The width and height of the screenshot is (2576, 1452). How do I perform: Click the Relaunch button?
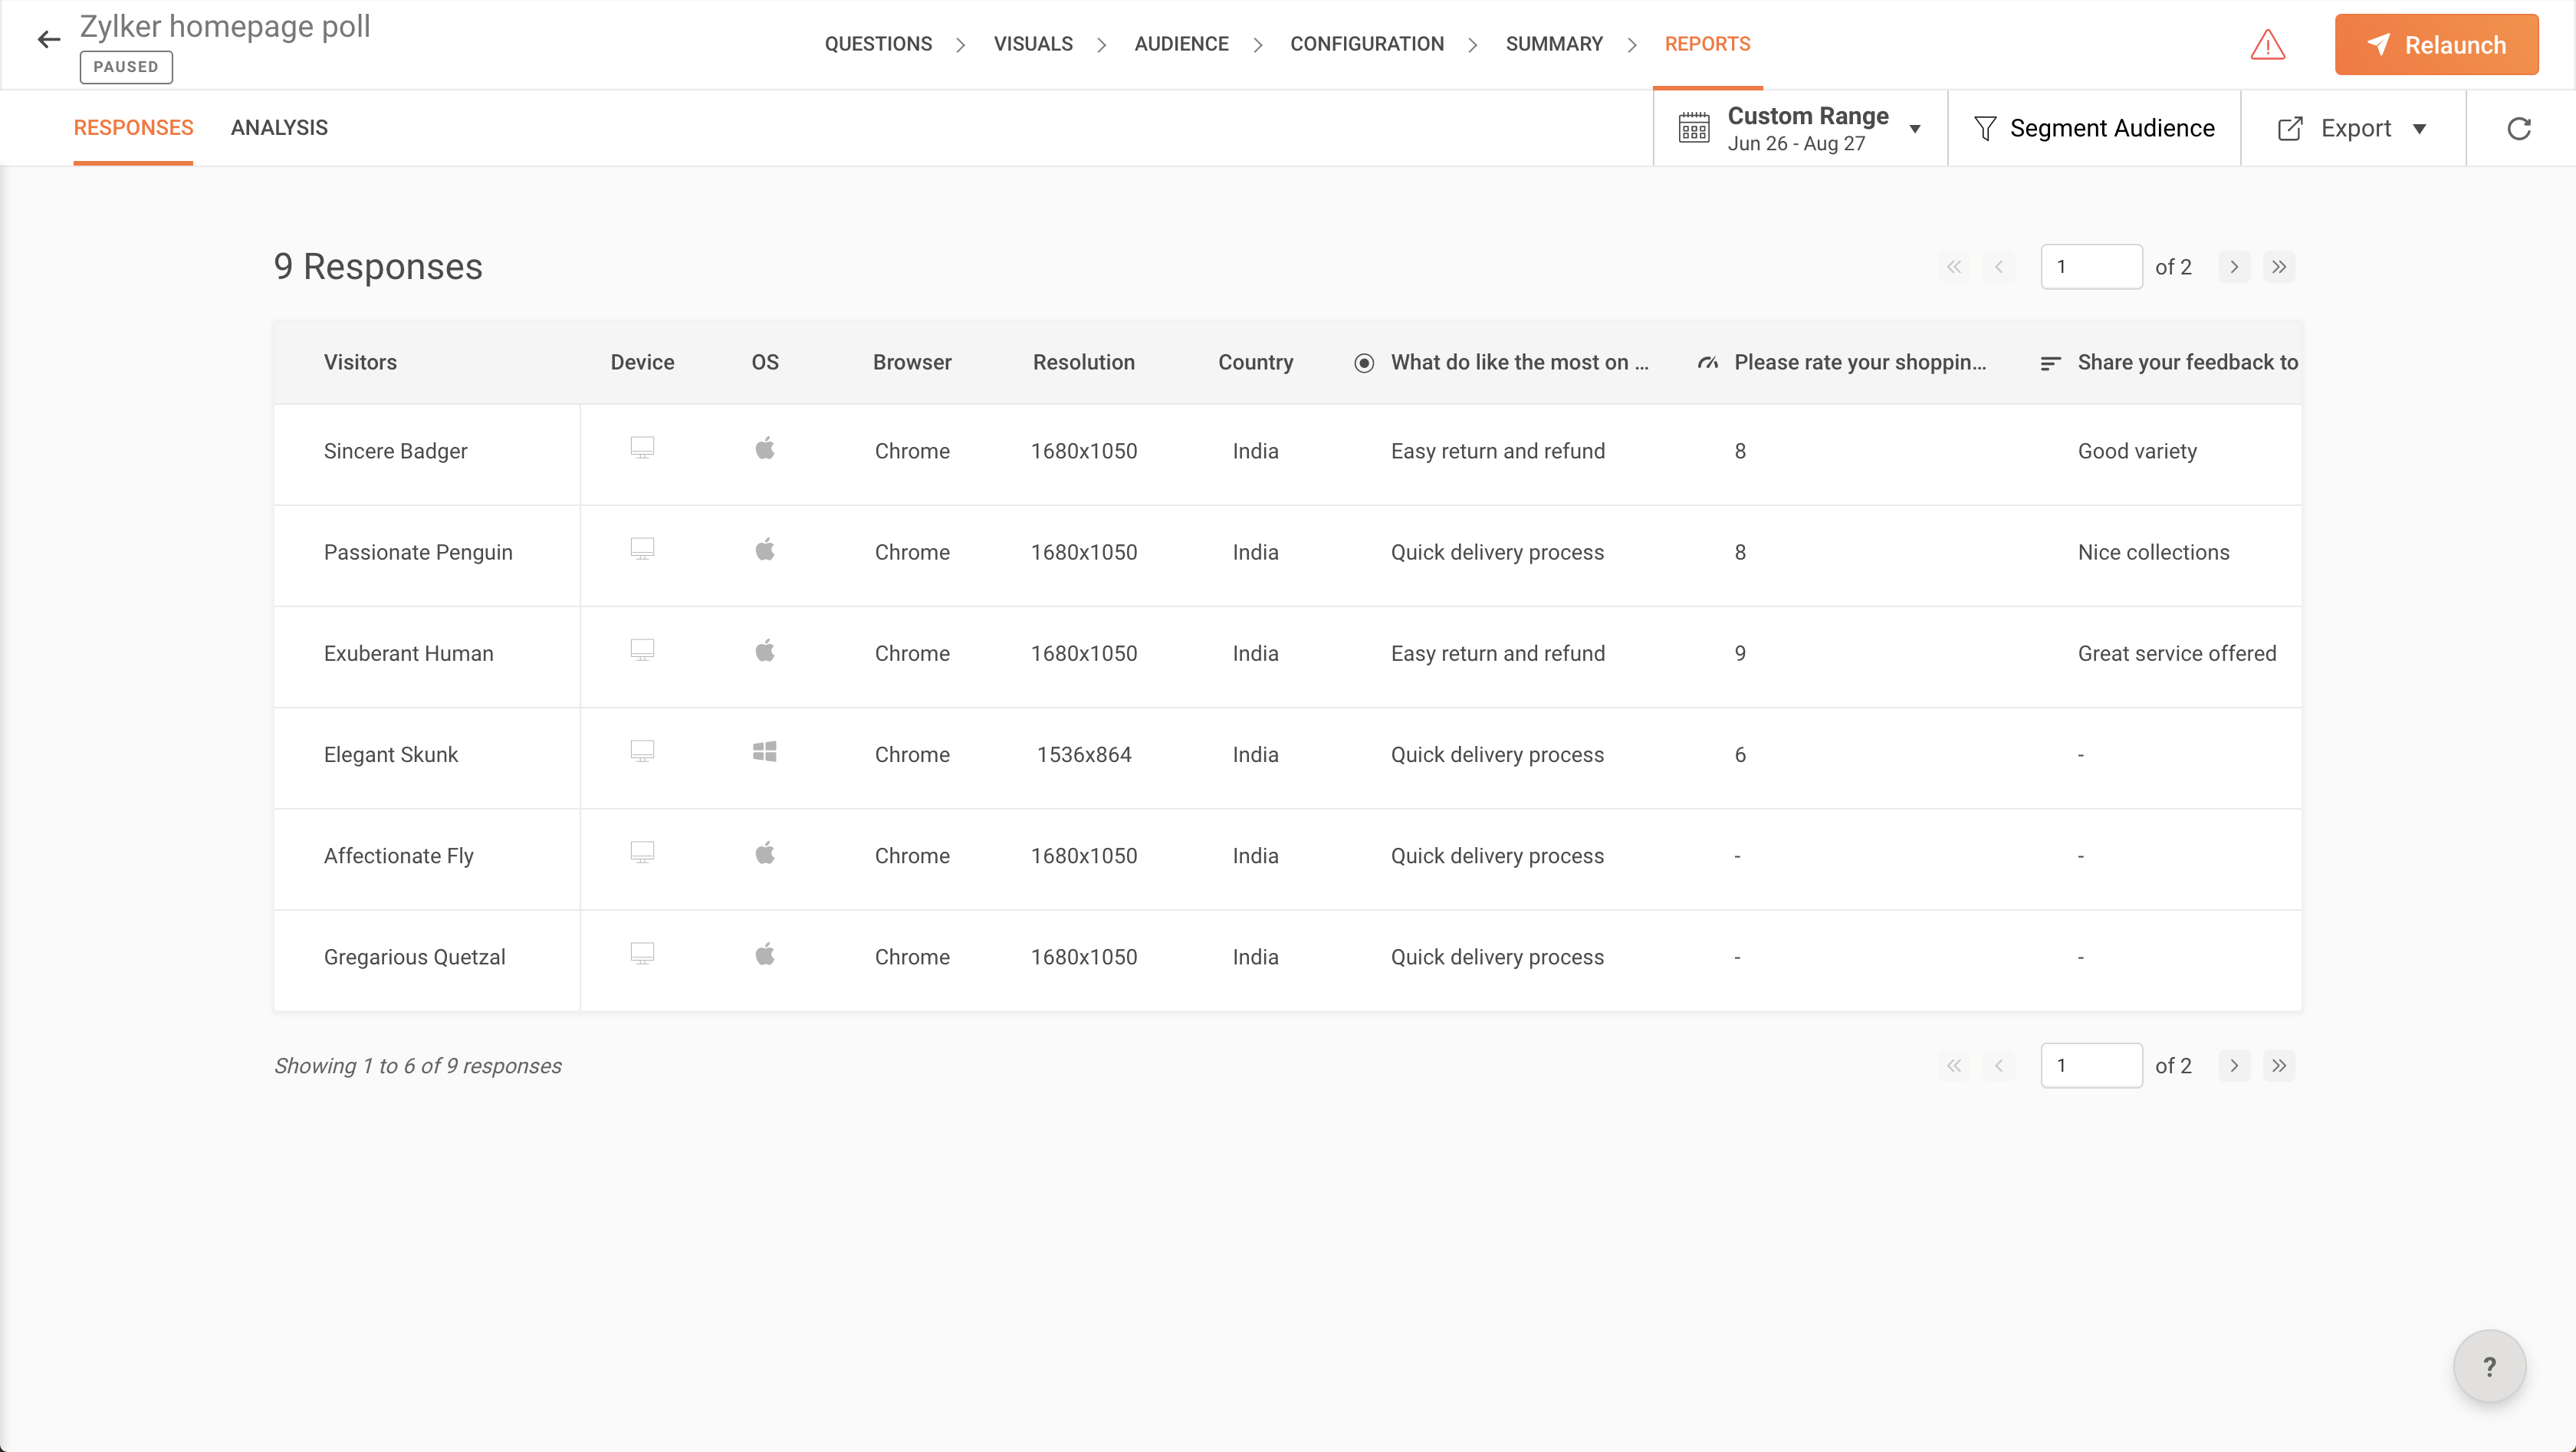tap(2436, 45)
